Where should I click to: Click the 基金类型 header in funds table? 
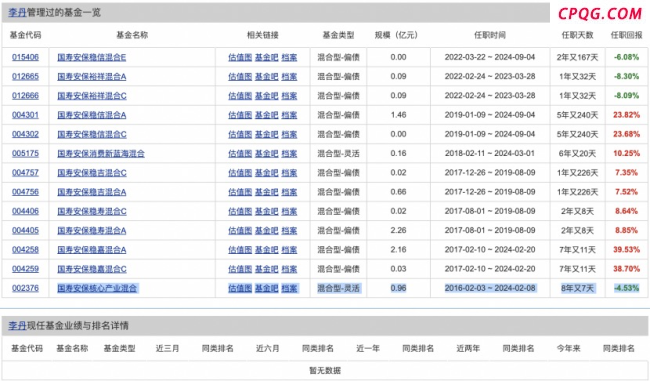(x=338, y=35)
